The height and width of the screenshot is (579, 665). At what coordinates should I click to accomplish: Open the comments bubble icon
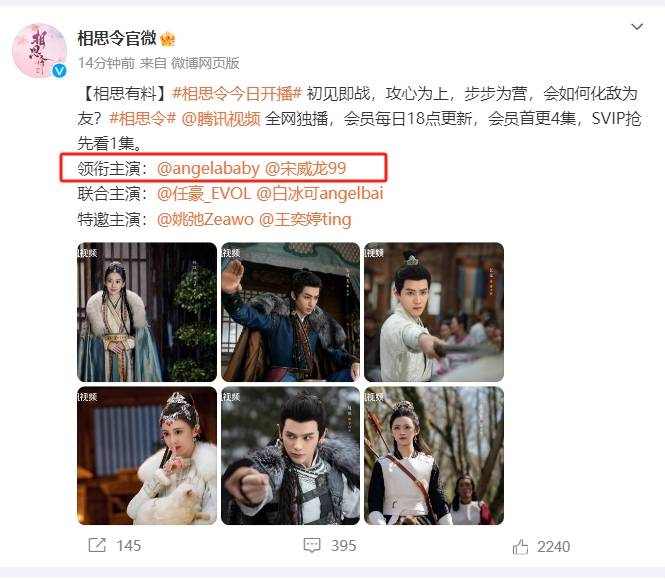(312, 545)
